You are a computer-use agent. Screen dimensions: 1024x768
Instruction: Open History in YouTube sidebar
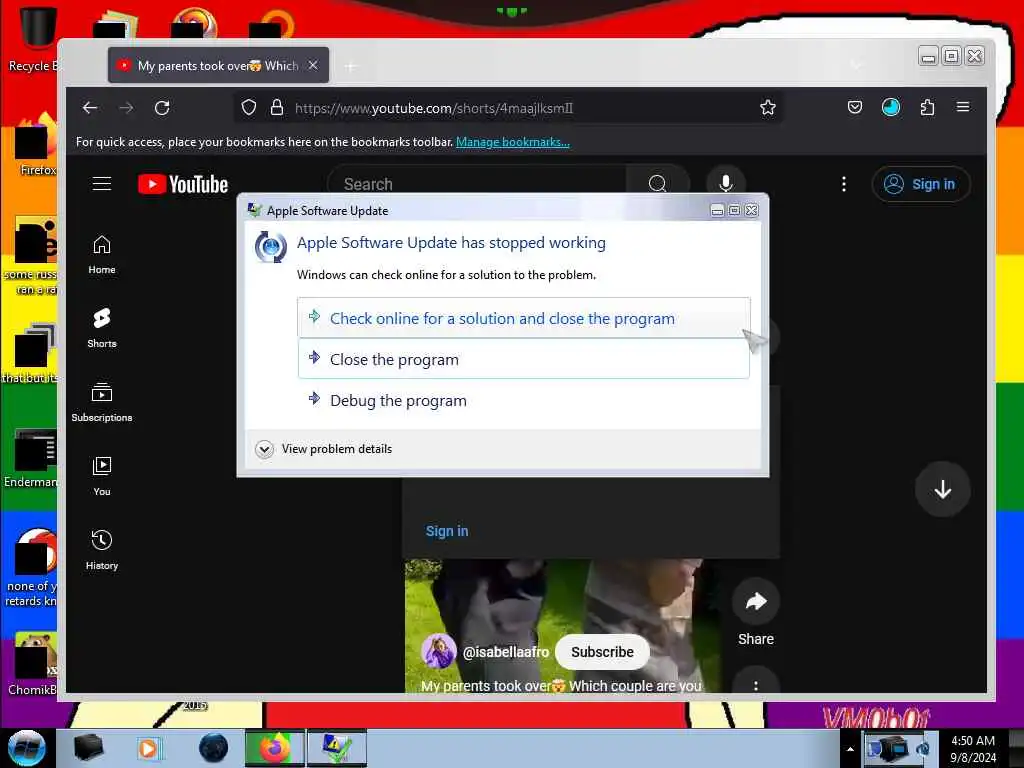pyautogui.click(x=102, y=550)
